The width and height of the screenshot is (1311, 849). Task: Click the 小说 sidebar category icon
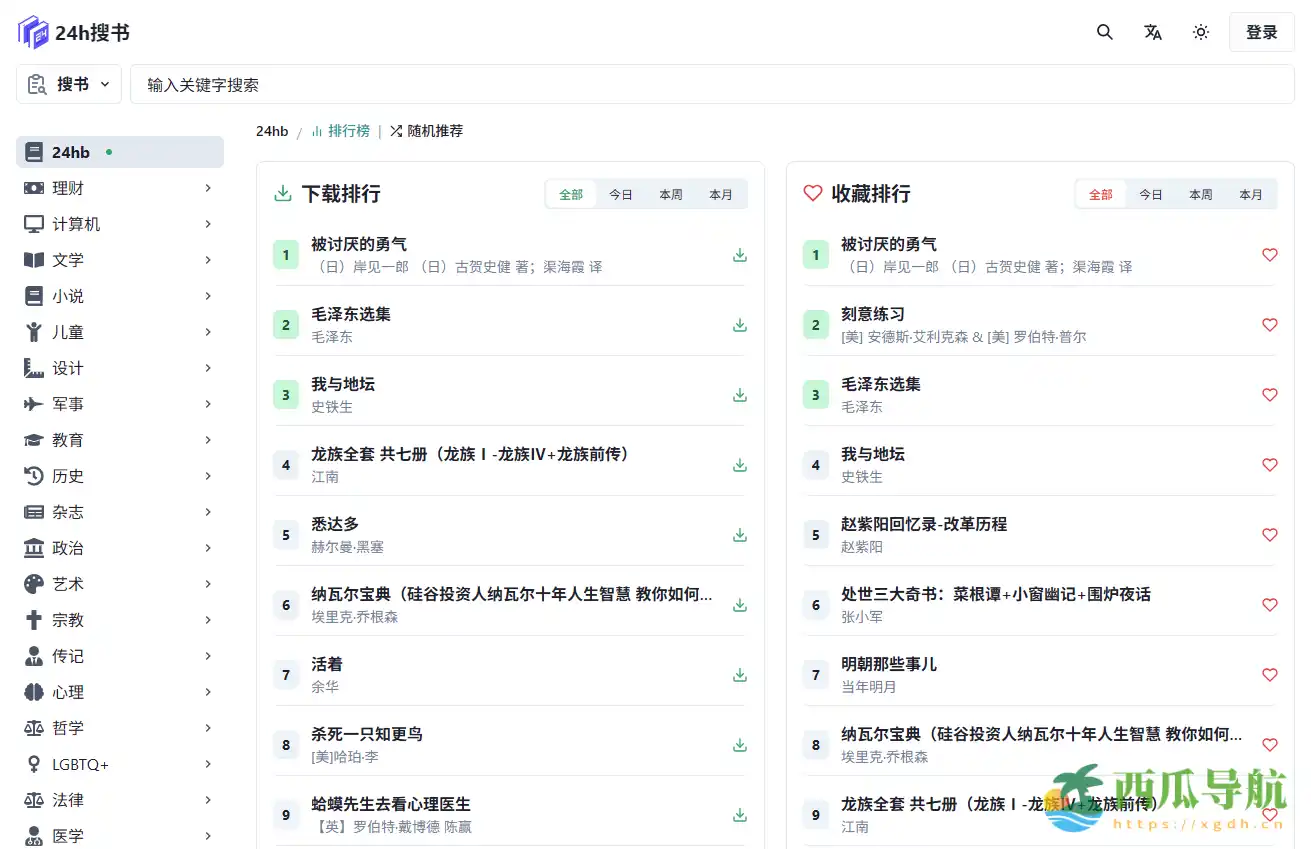(34, 296)
